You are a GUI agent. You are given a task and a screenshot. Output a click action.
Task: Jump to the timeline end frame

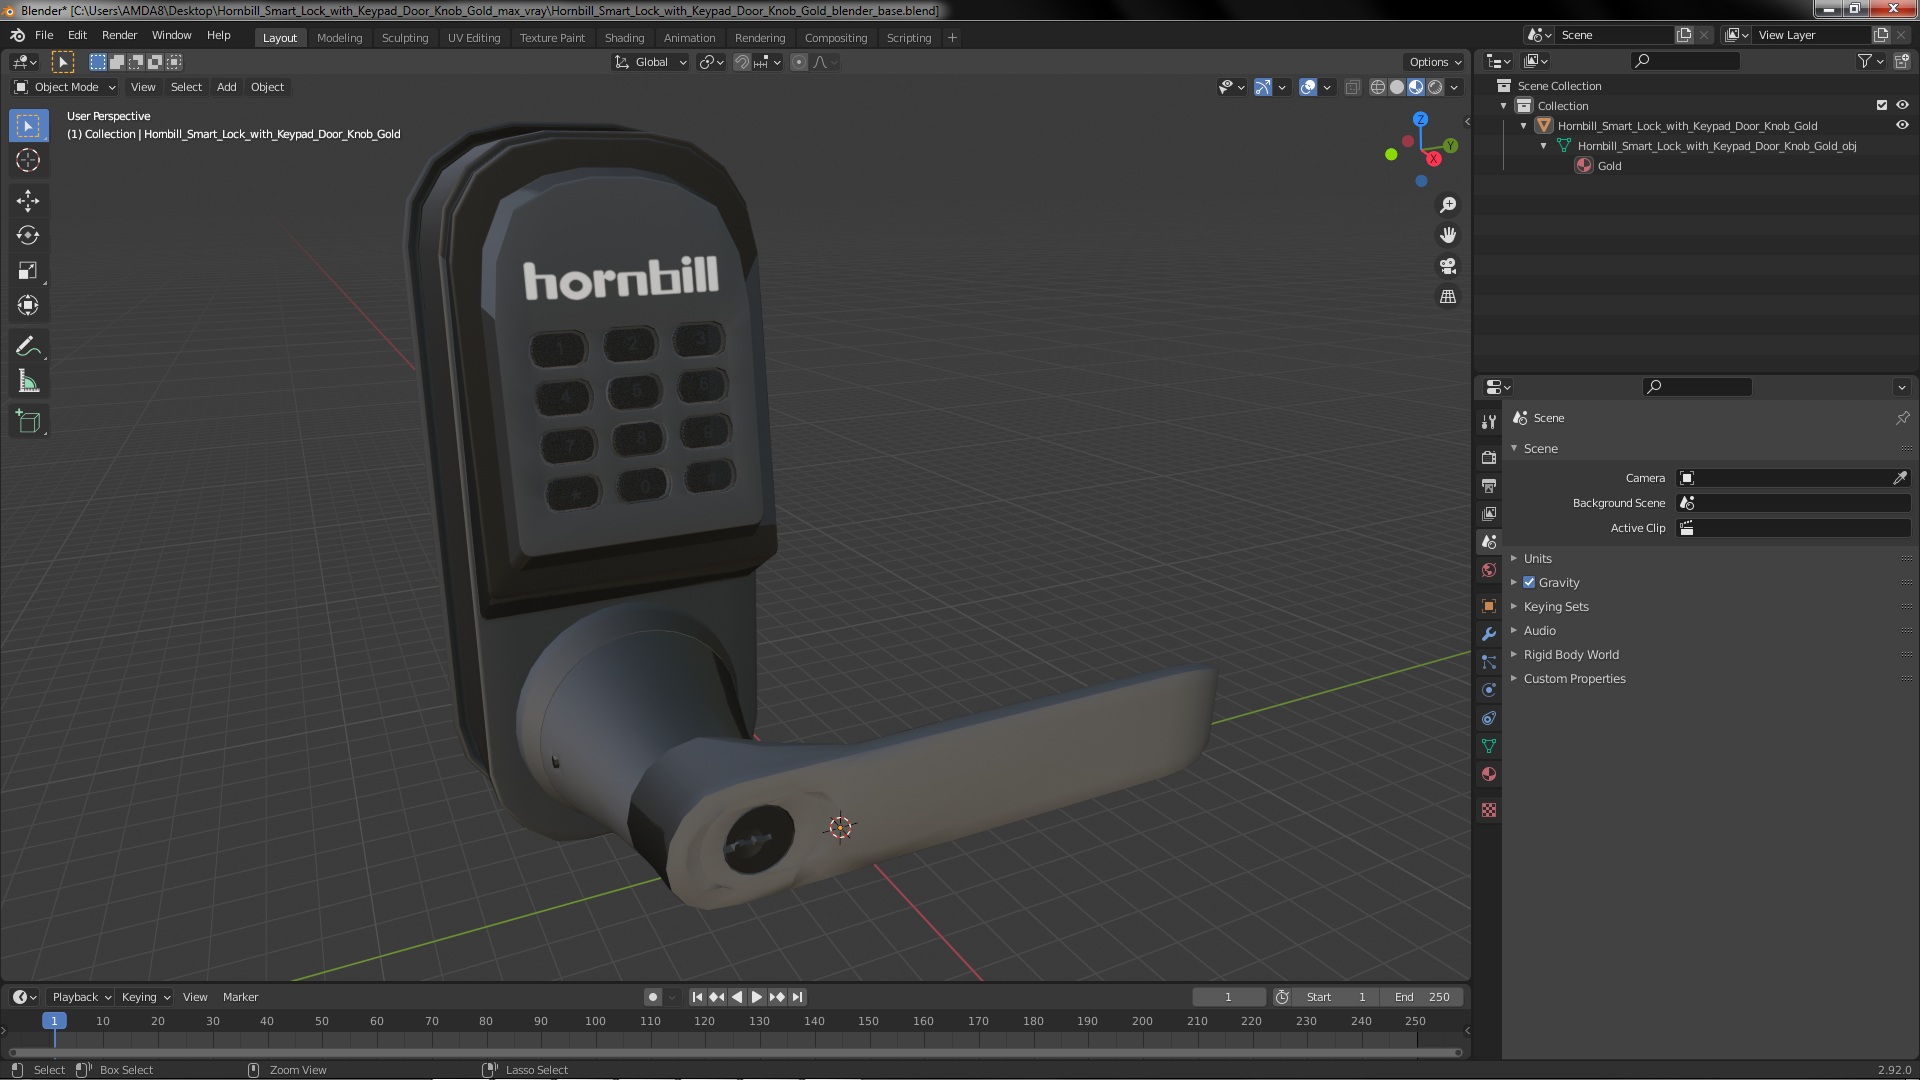pos(797,997)
